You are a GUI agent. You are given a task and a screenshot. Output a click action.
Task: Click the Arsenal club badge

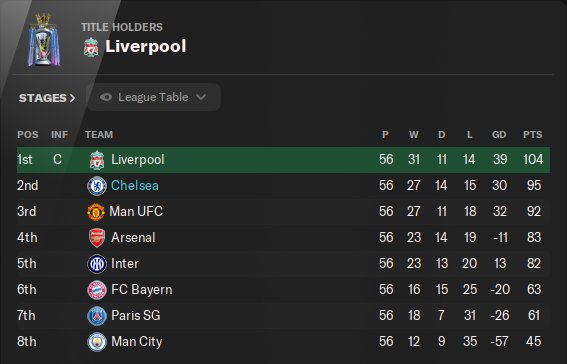pos(97,238)
